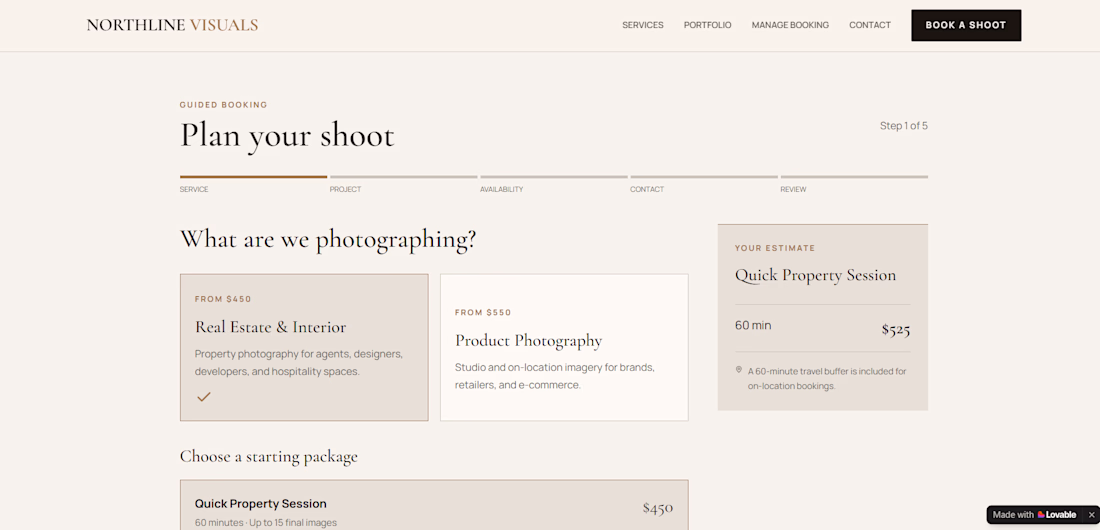The width and height of the screenshot is (1100, 530).
Task: Select the Real Estate & Interior card
Action: 304,347
